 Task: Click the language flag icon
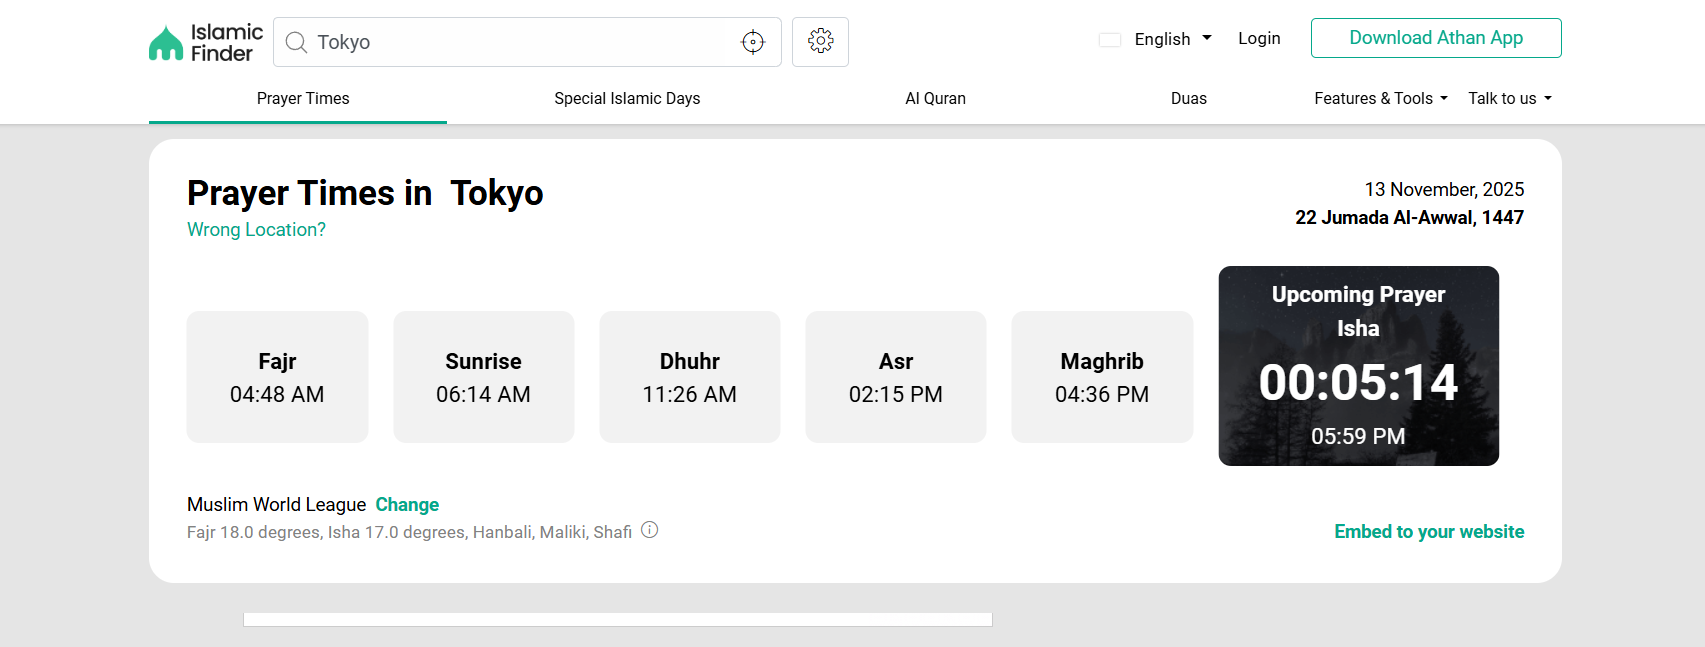(1109, 40)
